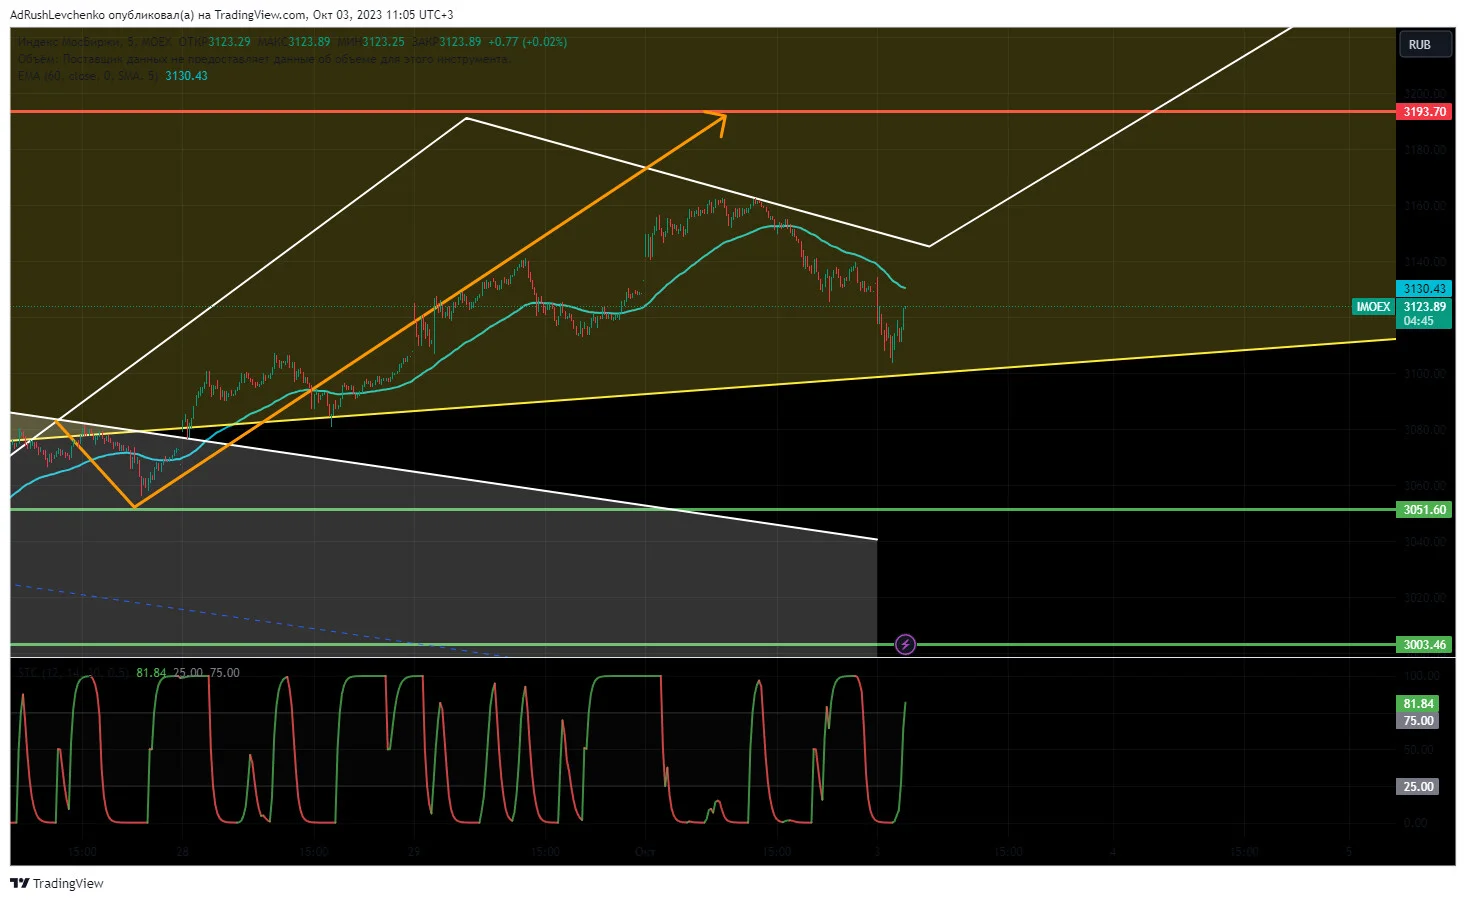
Task: Click the IMOEX symbol tag
Action: pyautogui.click(x=1373, y=307)
